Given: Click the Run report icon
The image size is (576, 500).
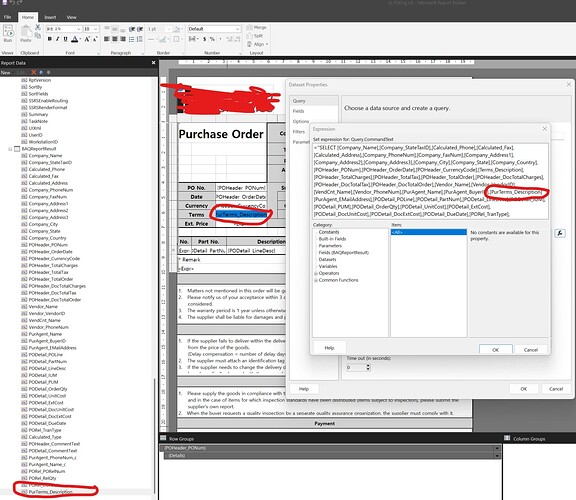Looking at the screenshot, I should coord(8,33).
